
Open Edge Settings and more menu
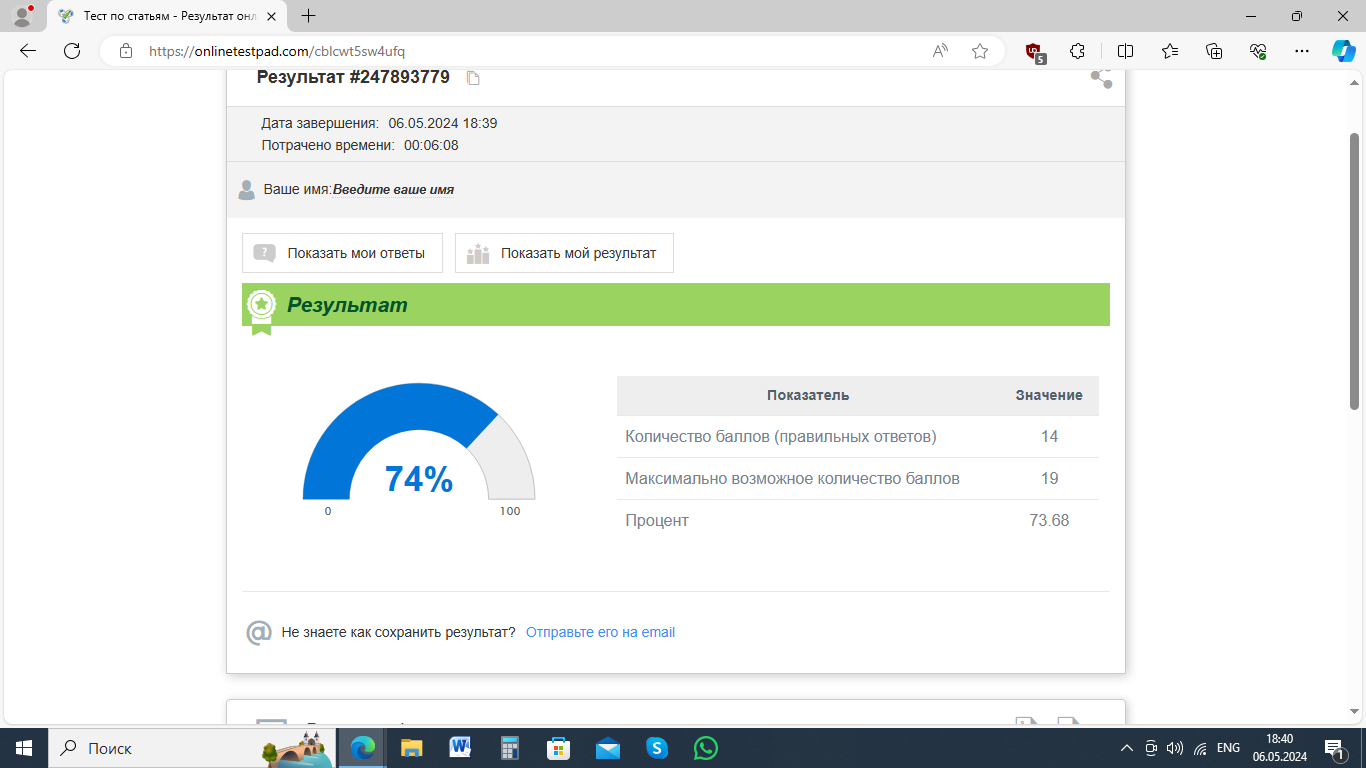coord(1301,51)
